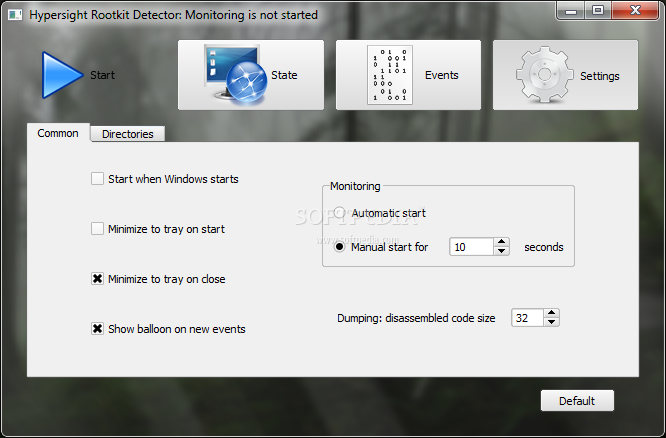
Task: Maximize the Hypersight window
Action: [x=598, y=11]
